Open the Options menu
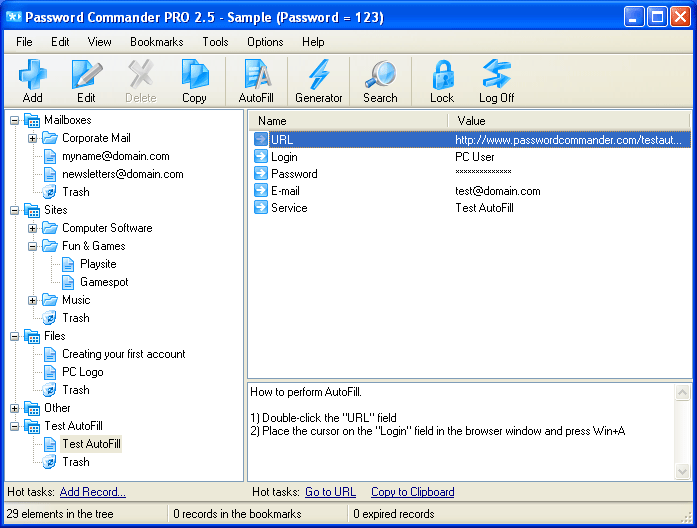 tap(265, 42)
